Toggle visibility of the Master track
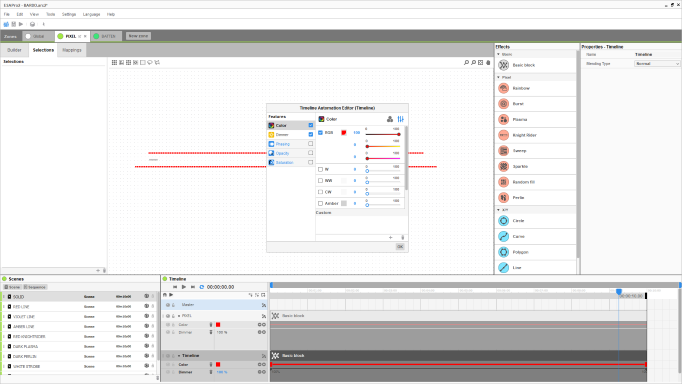Image resolution: width=682 pixels, height=384 pixels. [x=168, y=305]
